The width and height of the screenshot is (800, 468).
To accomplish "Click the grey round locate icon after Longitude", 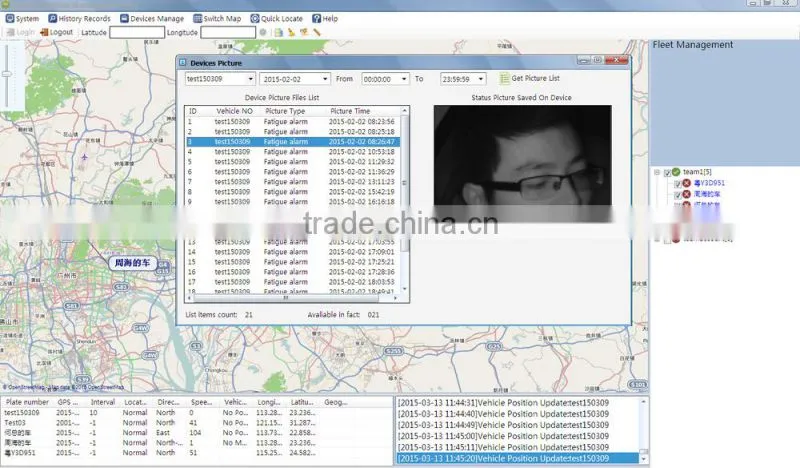I will click(263, 32).
